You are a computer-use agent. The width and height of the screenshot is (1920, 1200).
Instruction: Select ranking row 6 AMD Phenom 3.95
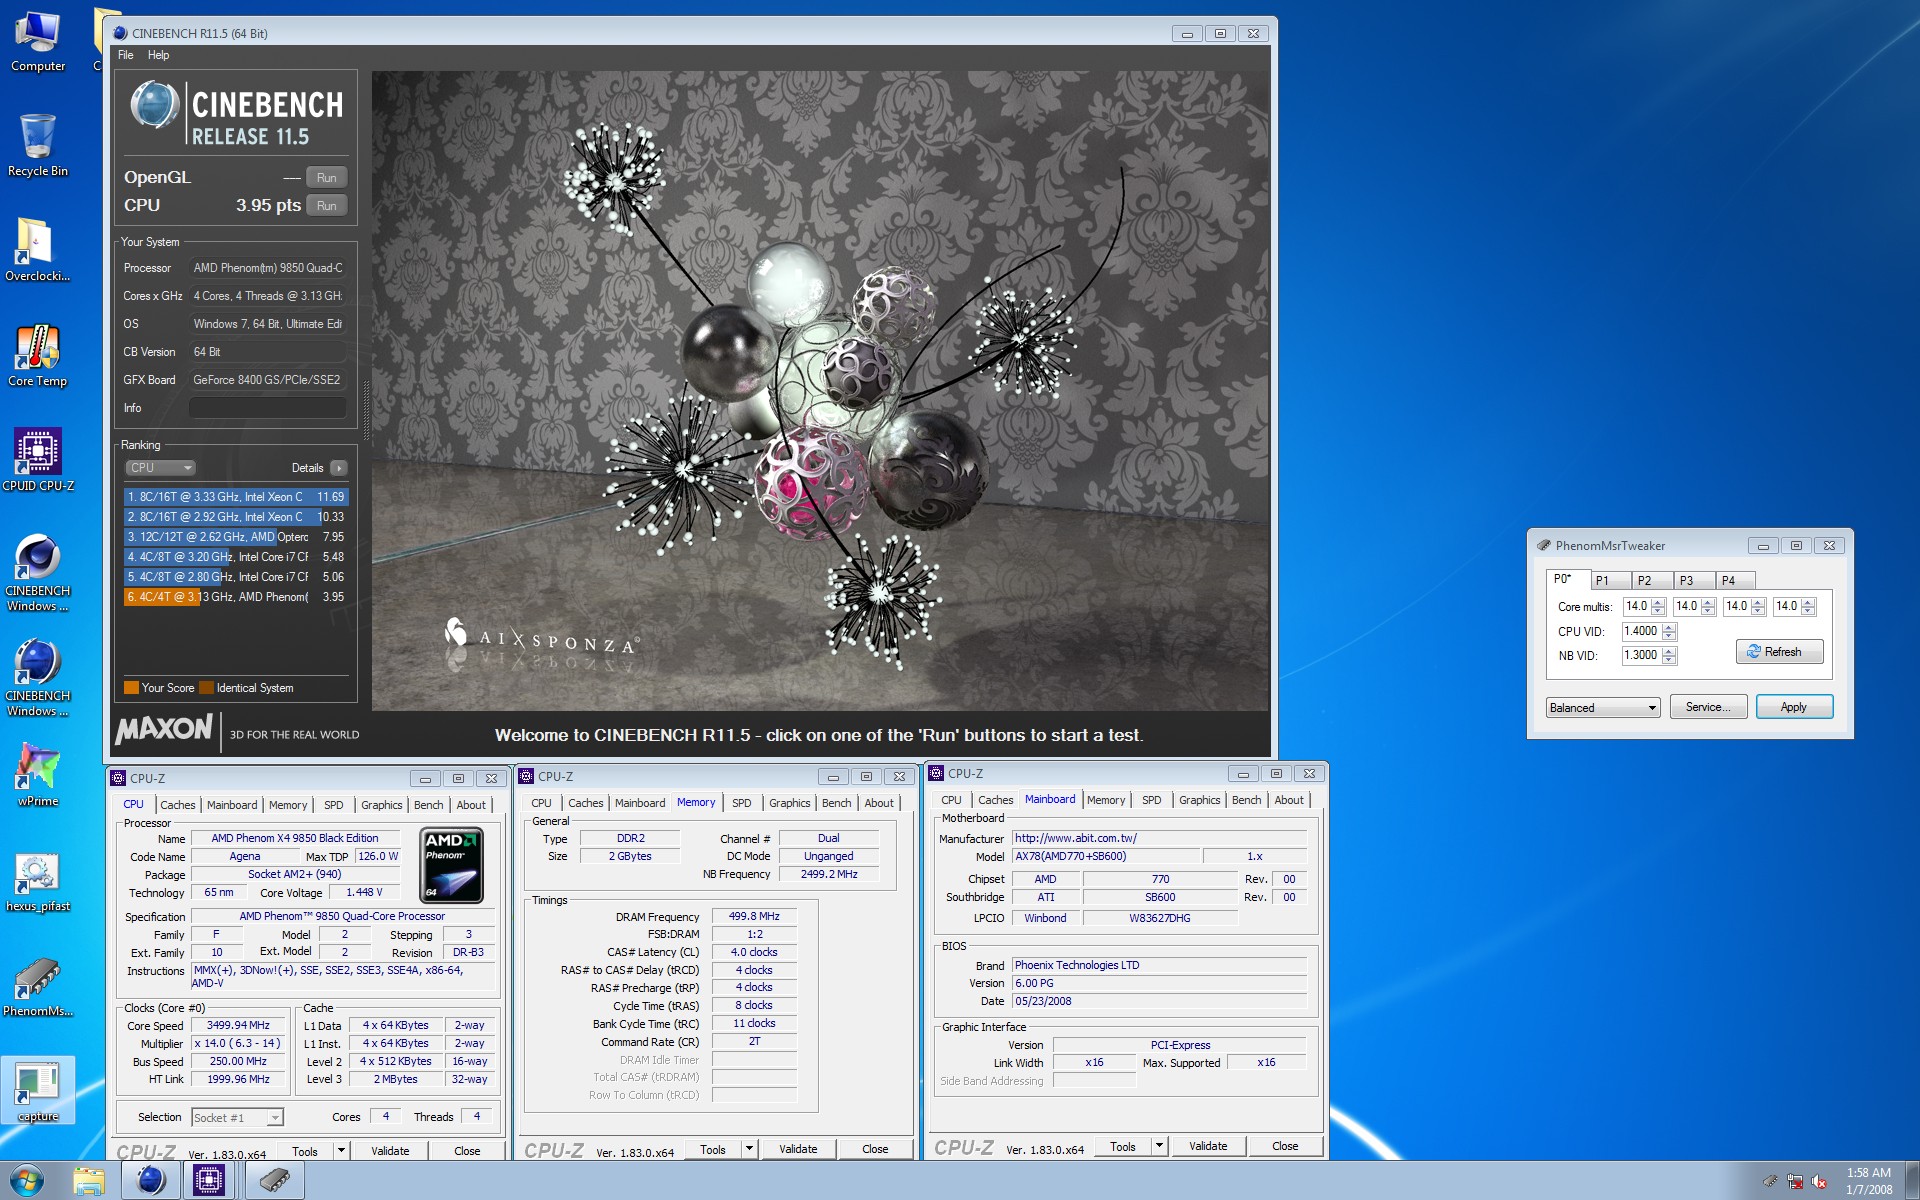(236, 597)
